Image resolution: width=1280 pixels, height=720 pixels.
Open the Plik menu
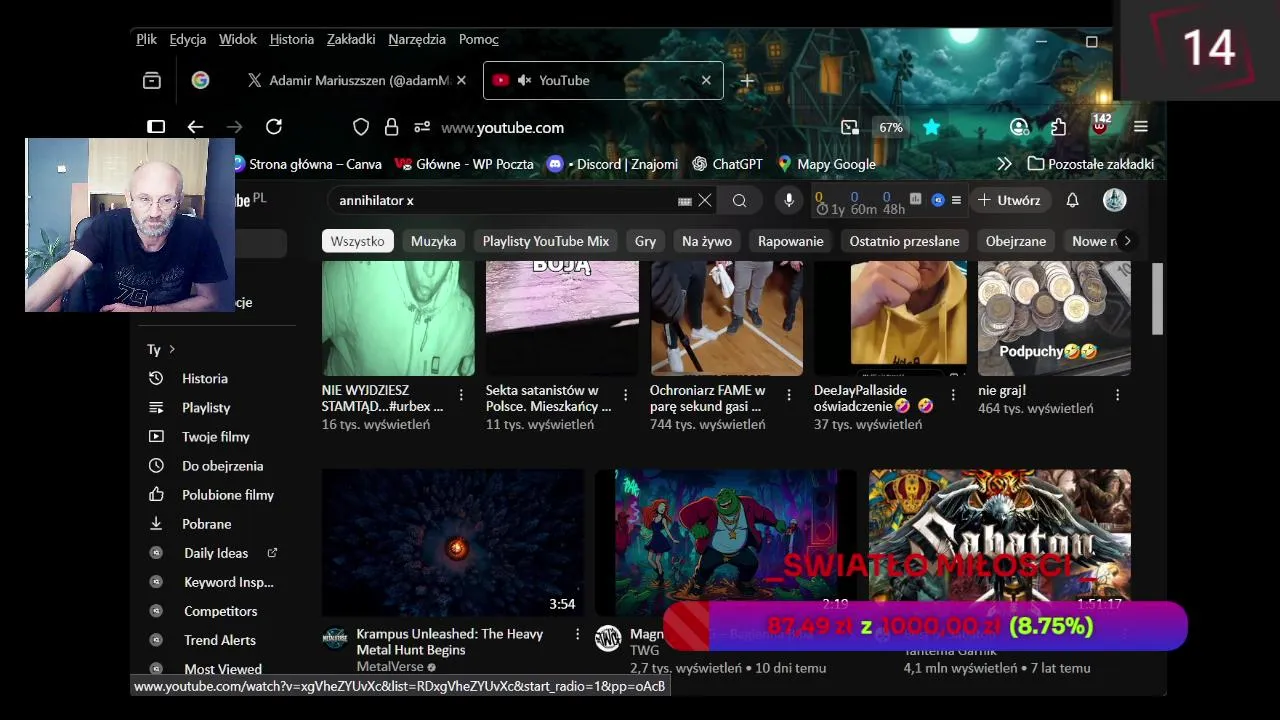click(x=147, y=39)
